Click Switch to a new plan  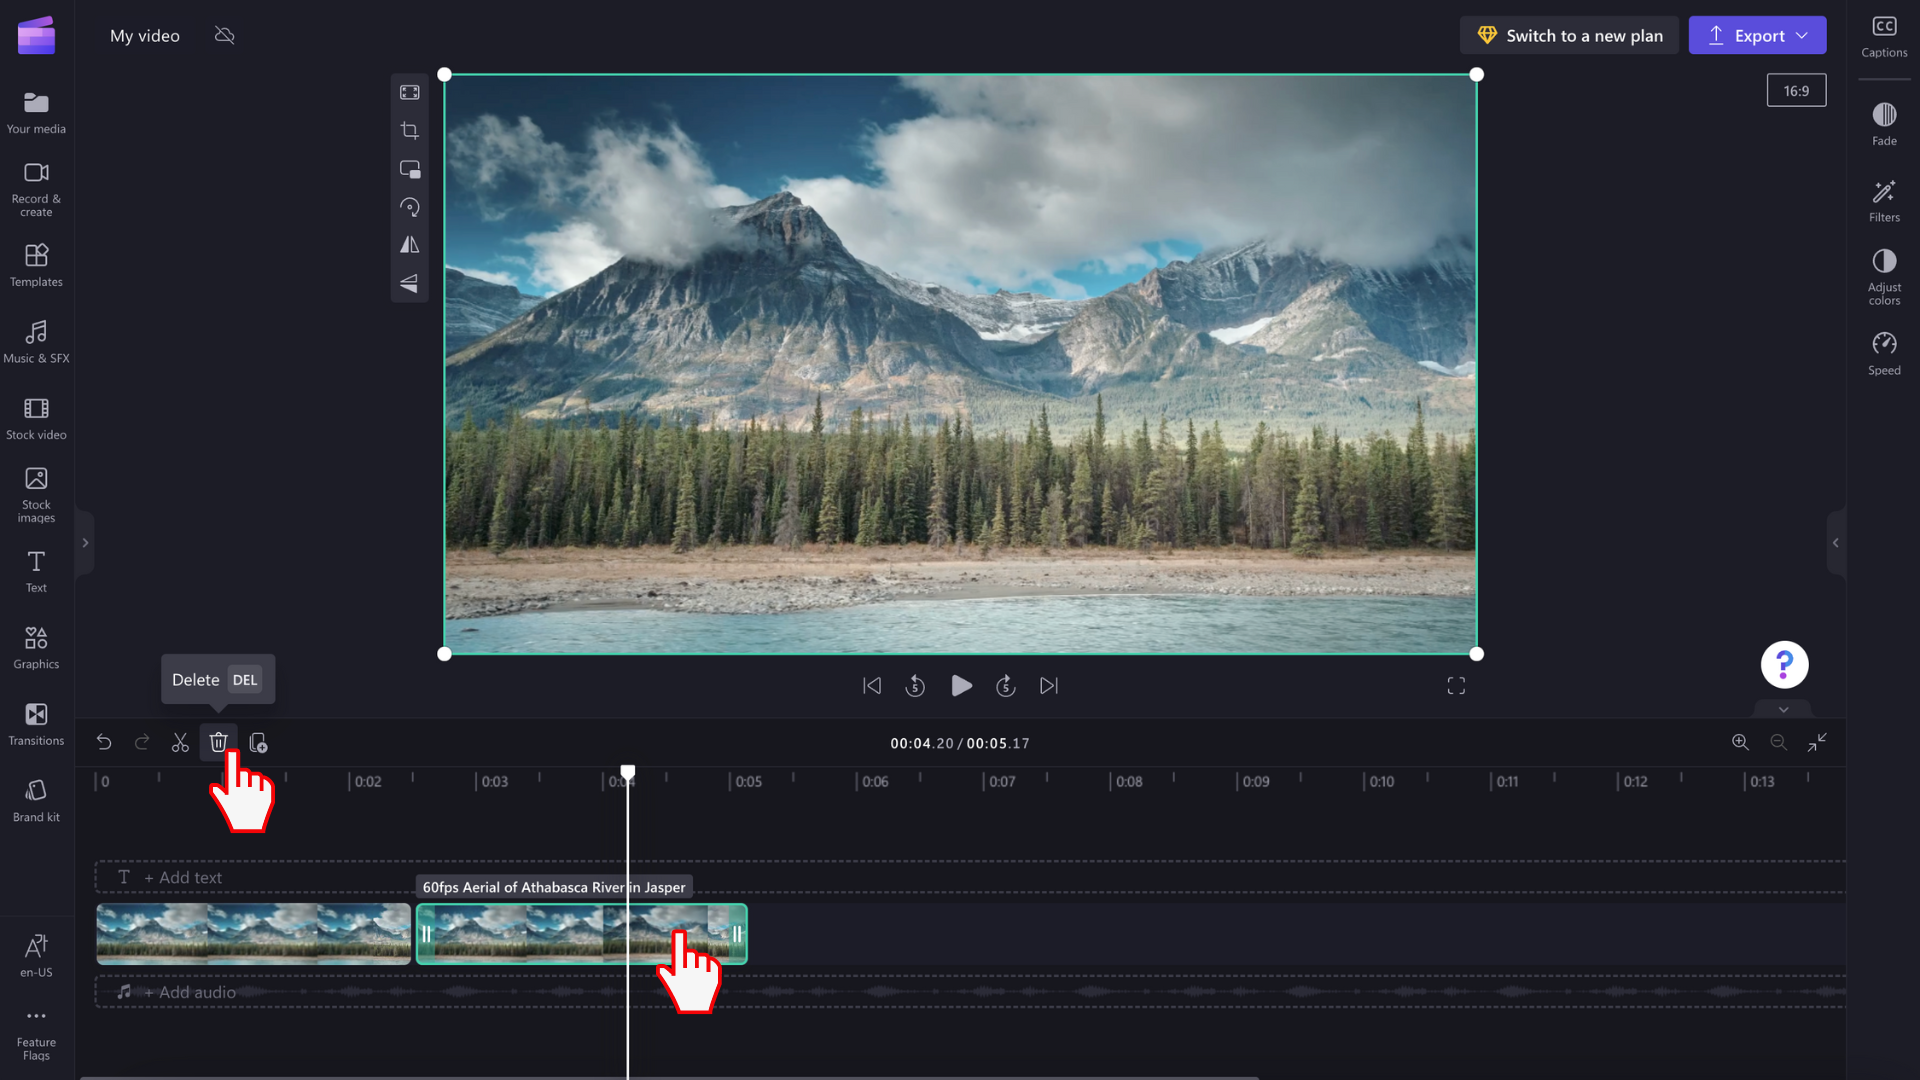pyautogui.click(x=1569, y=35)
